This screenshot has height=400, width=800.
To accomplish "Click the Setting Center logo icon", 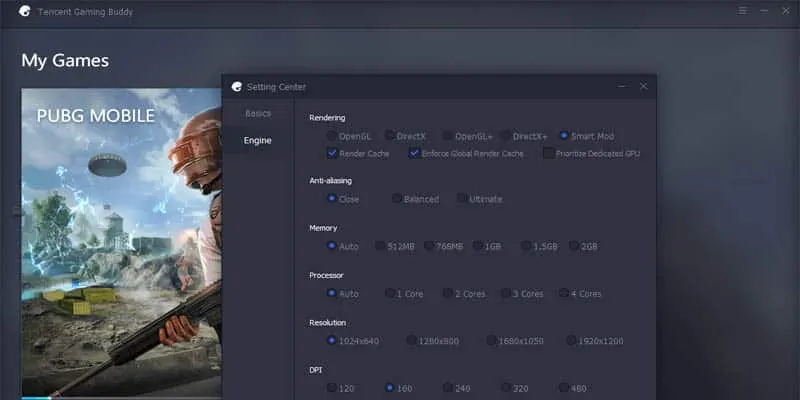I will click(x=237, y=87).
